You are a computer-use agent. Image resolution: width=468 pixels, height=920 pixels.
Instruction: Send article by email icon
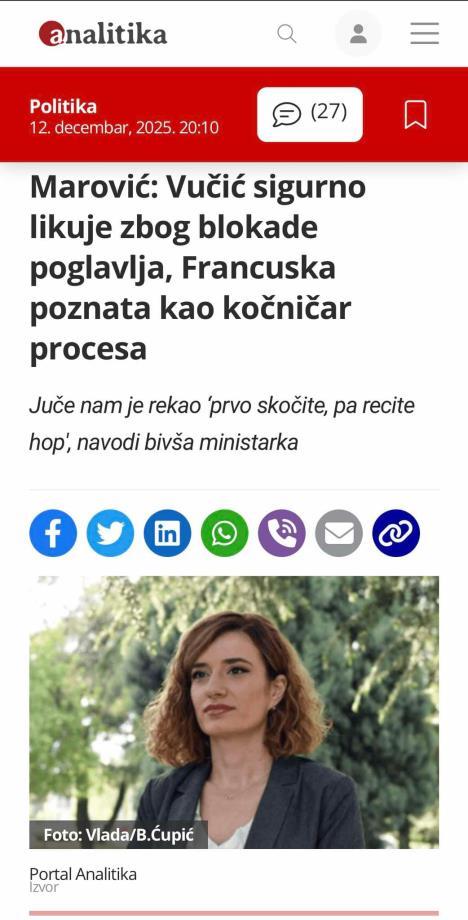point(339,533)
